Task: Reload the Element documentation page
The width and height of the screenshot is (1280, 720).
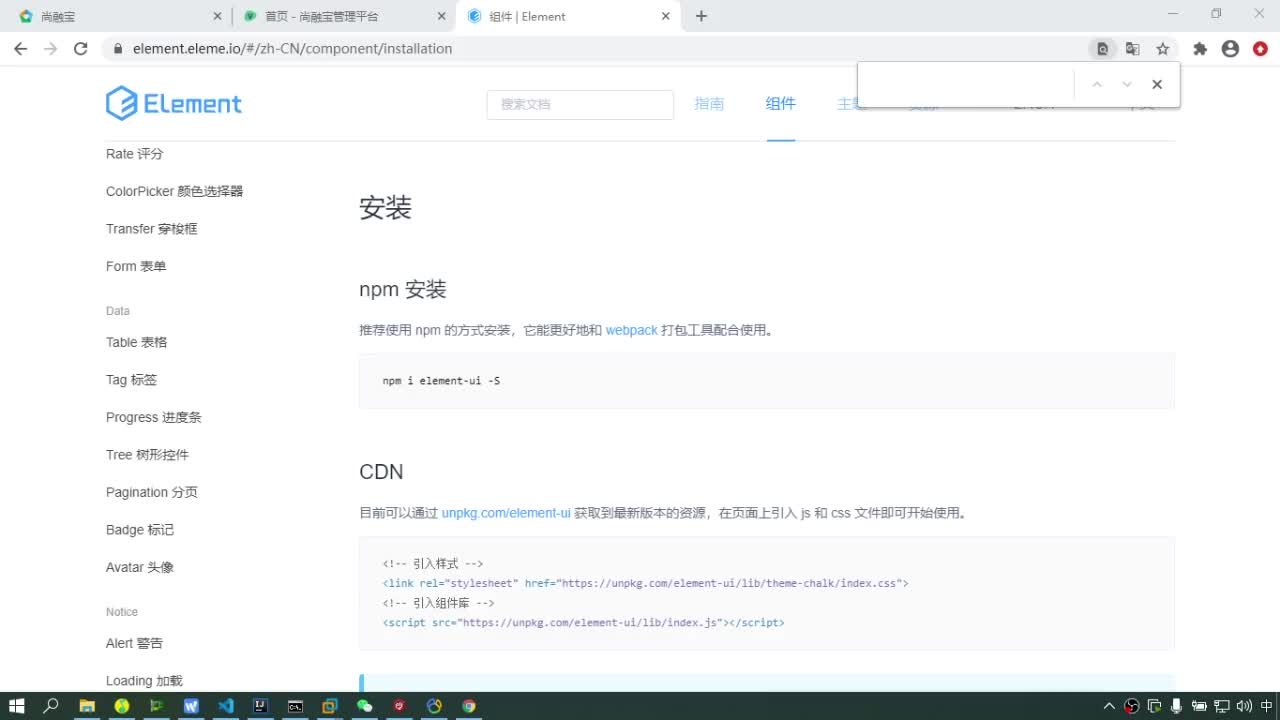Action: pyautogui.click(x=81, y=48)
